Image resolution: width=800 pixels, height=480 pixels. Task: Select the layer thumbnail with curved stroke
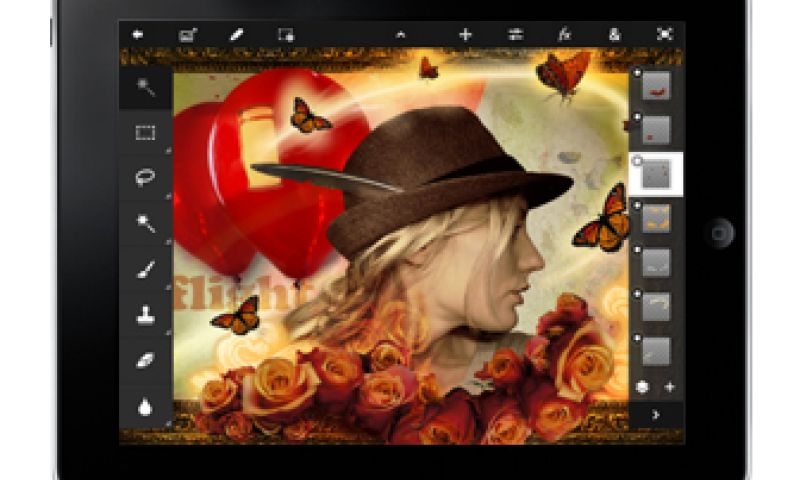click(x=656, y=307)
